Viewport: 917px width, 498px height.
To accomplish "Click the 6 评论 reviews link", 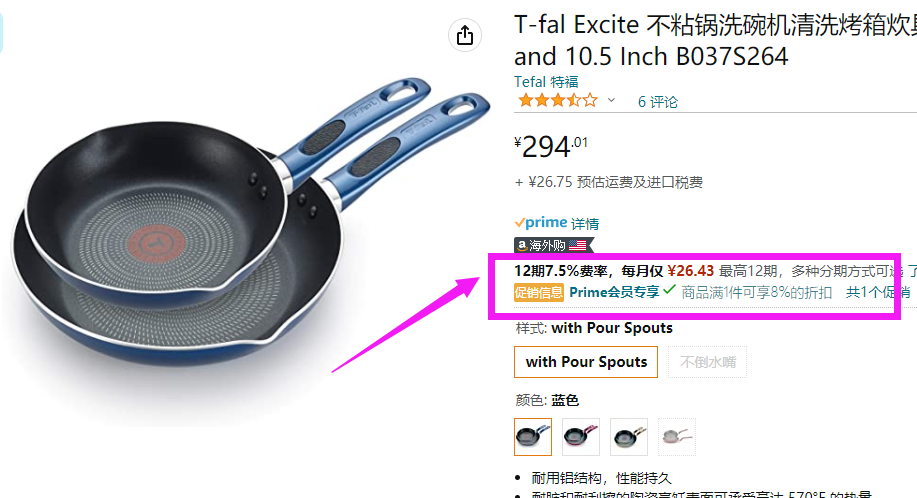I will (x=657, y=102).
